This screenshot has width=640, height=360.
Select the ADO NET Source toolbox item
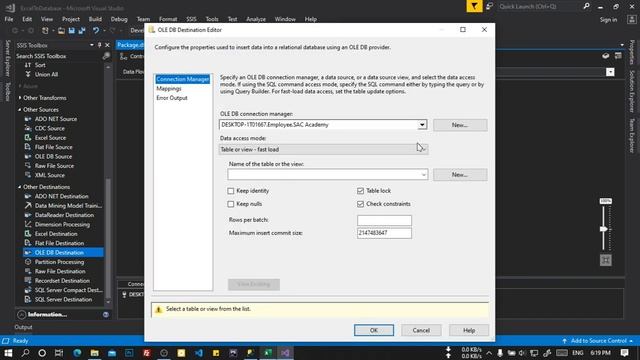tap(56, 119)
